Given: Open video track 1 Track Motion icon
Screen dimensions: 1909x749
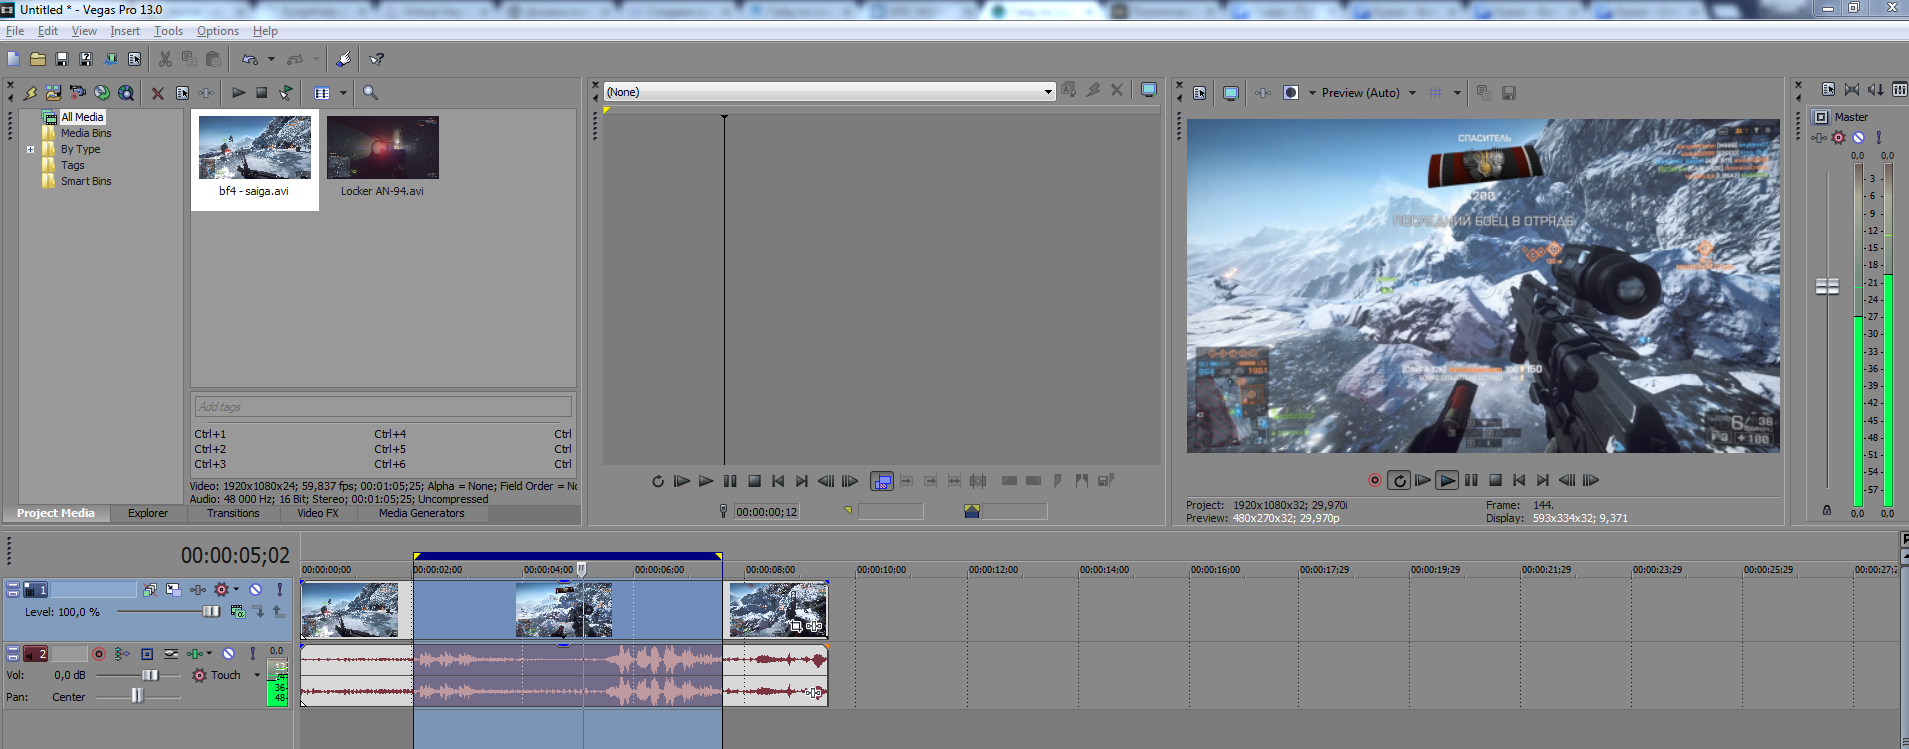Looking at the screenshot, I should [173, 590].
